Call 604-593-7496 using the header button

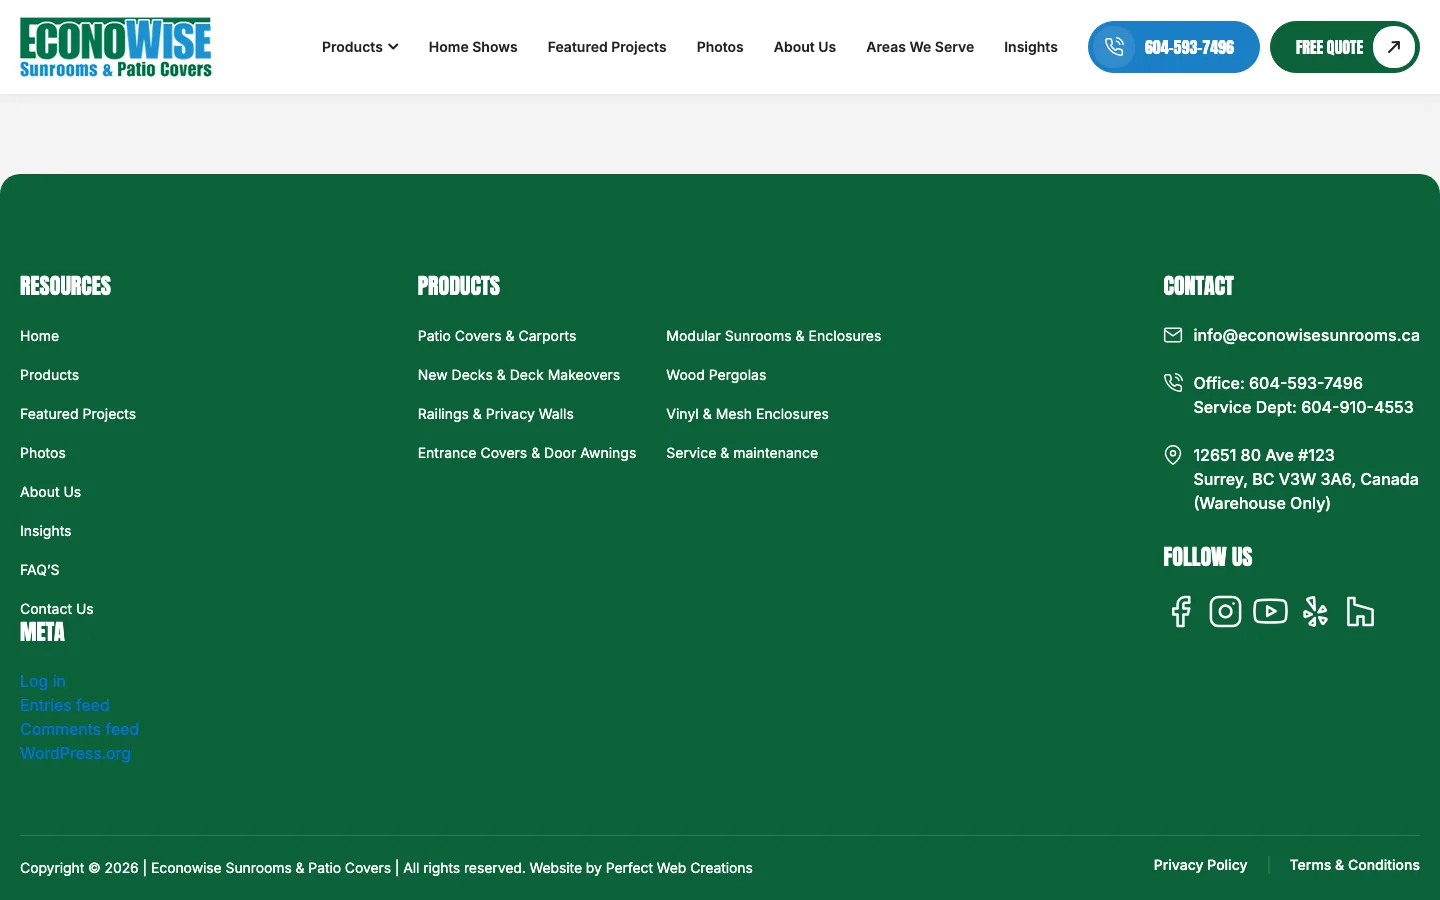click(x=1174, y=47)
